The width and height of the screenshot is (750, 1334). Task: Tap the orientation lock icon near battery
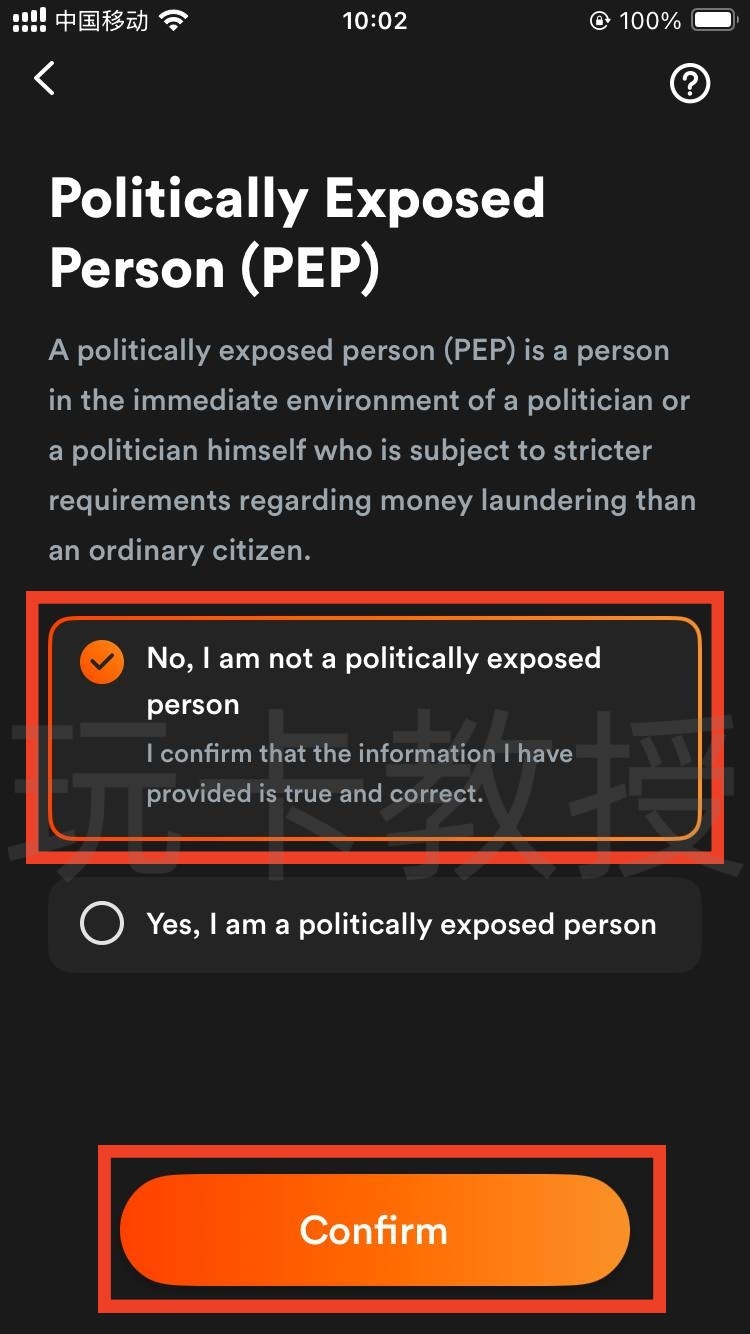pos(599,20)
